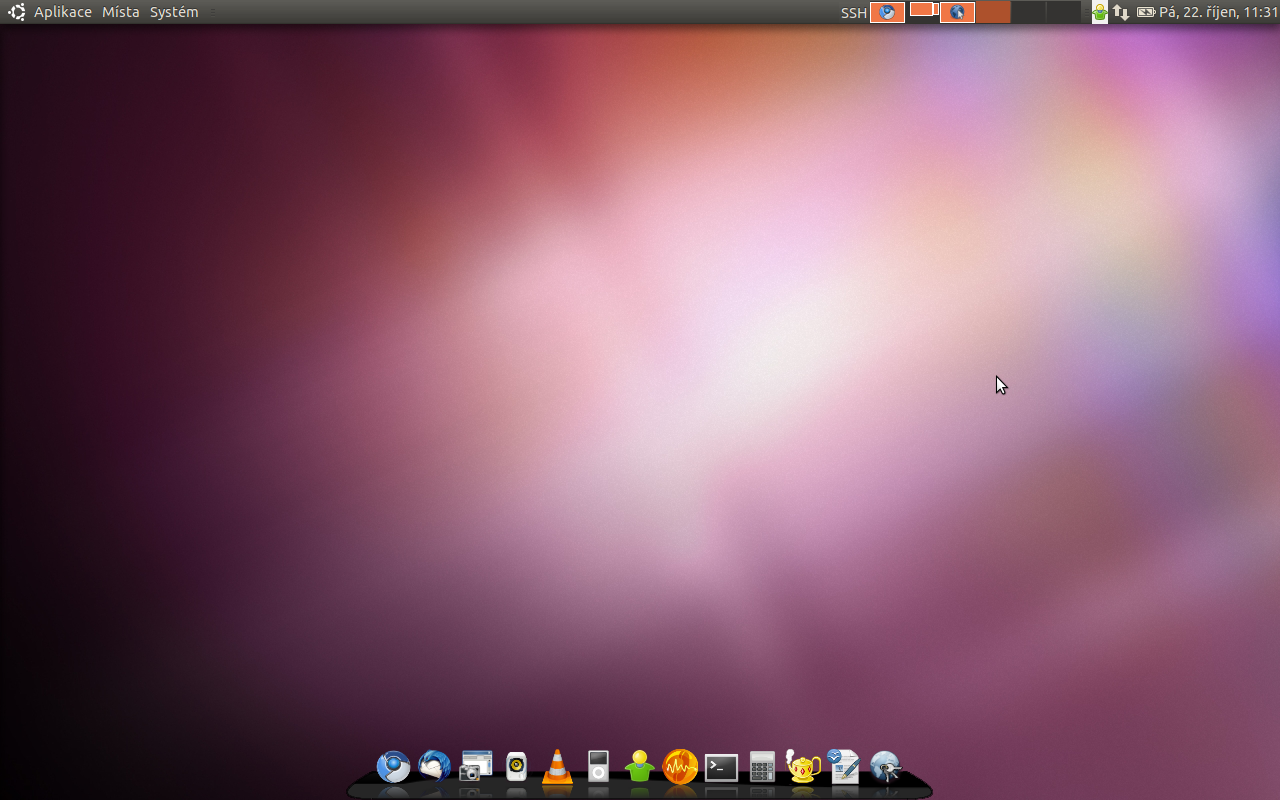Screen dimensions: 1280x800
Task: Open the battery status indicator
Action: 1146,13
